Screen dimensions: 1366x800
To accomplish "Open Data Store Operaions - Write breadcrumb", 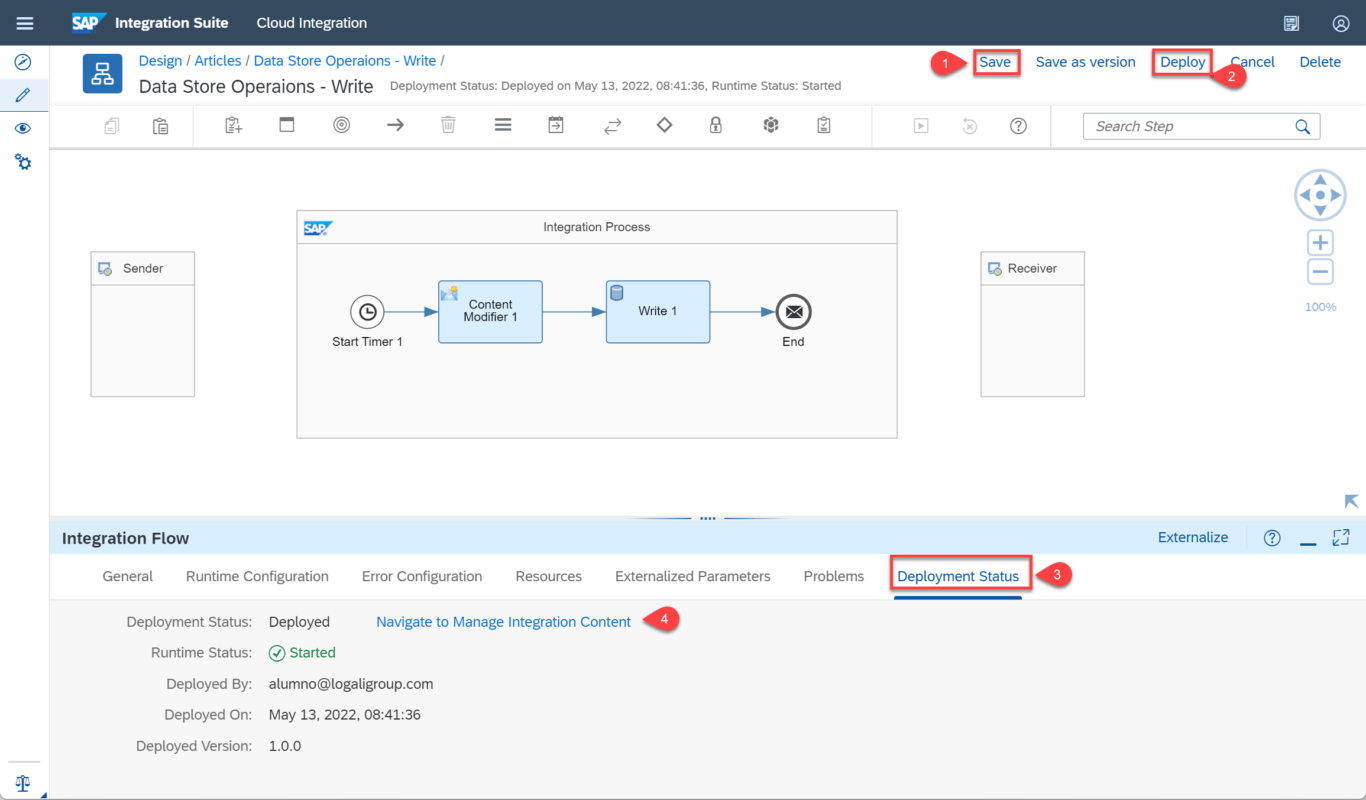I will point(345,61).
